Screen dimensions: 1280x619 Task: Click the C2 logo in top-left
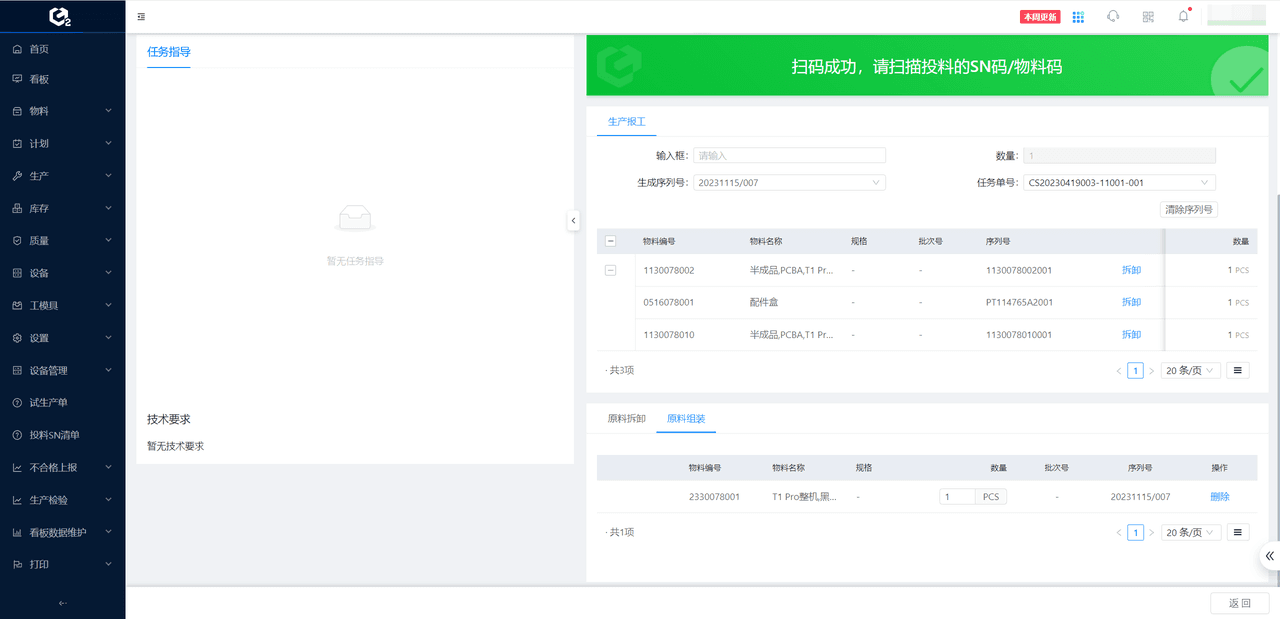click(61, 16)
